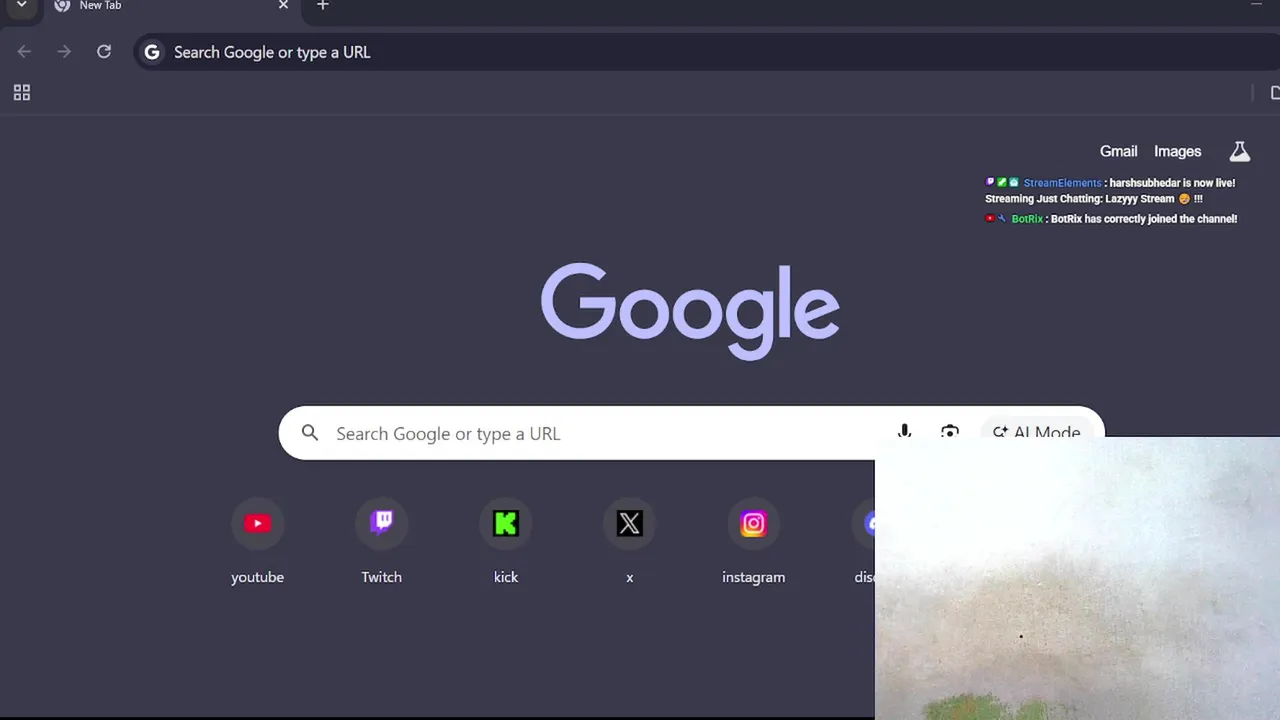Open the Twitch shortcut
Image resolution: width=1280 pixels, height=720 pixels.
381,523
